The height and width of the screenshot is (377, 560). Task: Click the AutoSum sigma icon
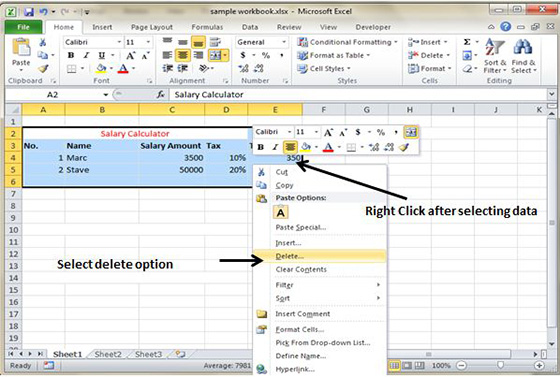(x=467, y=42)
